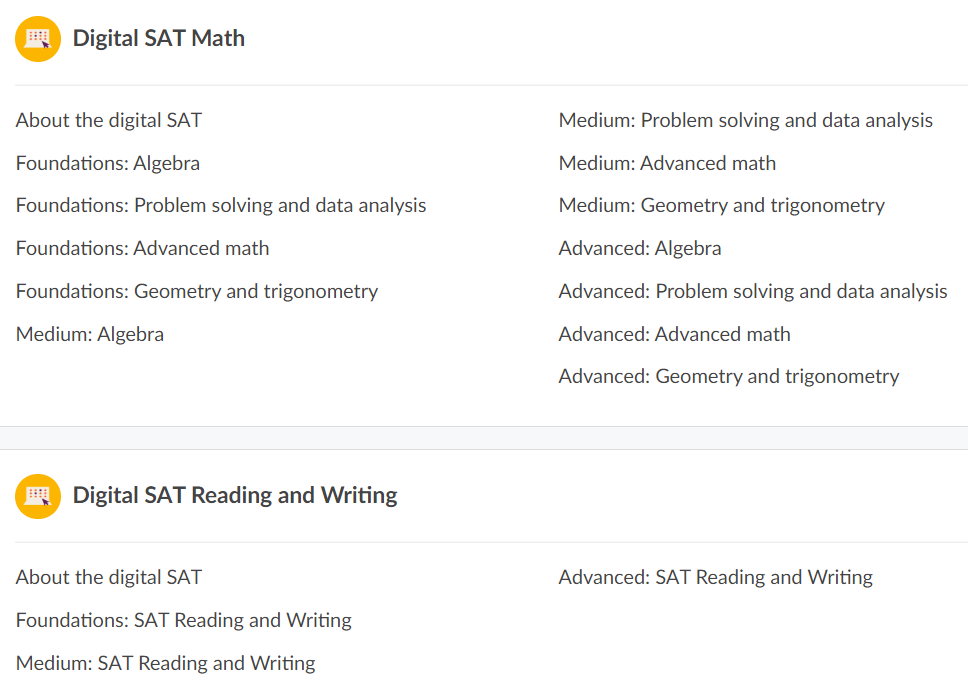This screenshot has height=694, width=968.
Task: Open Foundations: Advanced math unit
Action: click(142, 249)
